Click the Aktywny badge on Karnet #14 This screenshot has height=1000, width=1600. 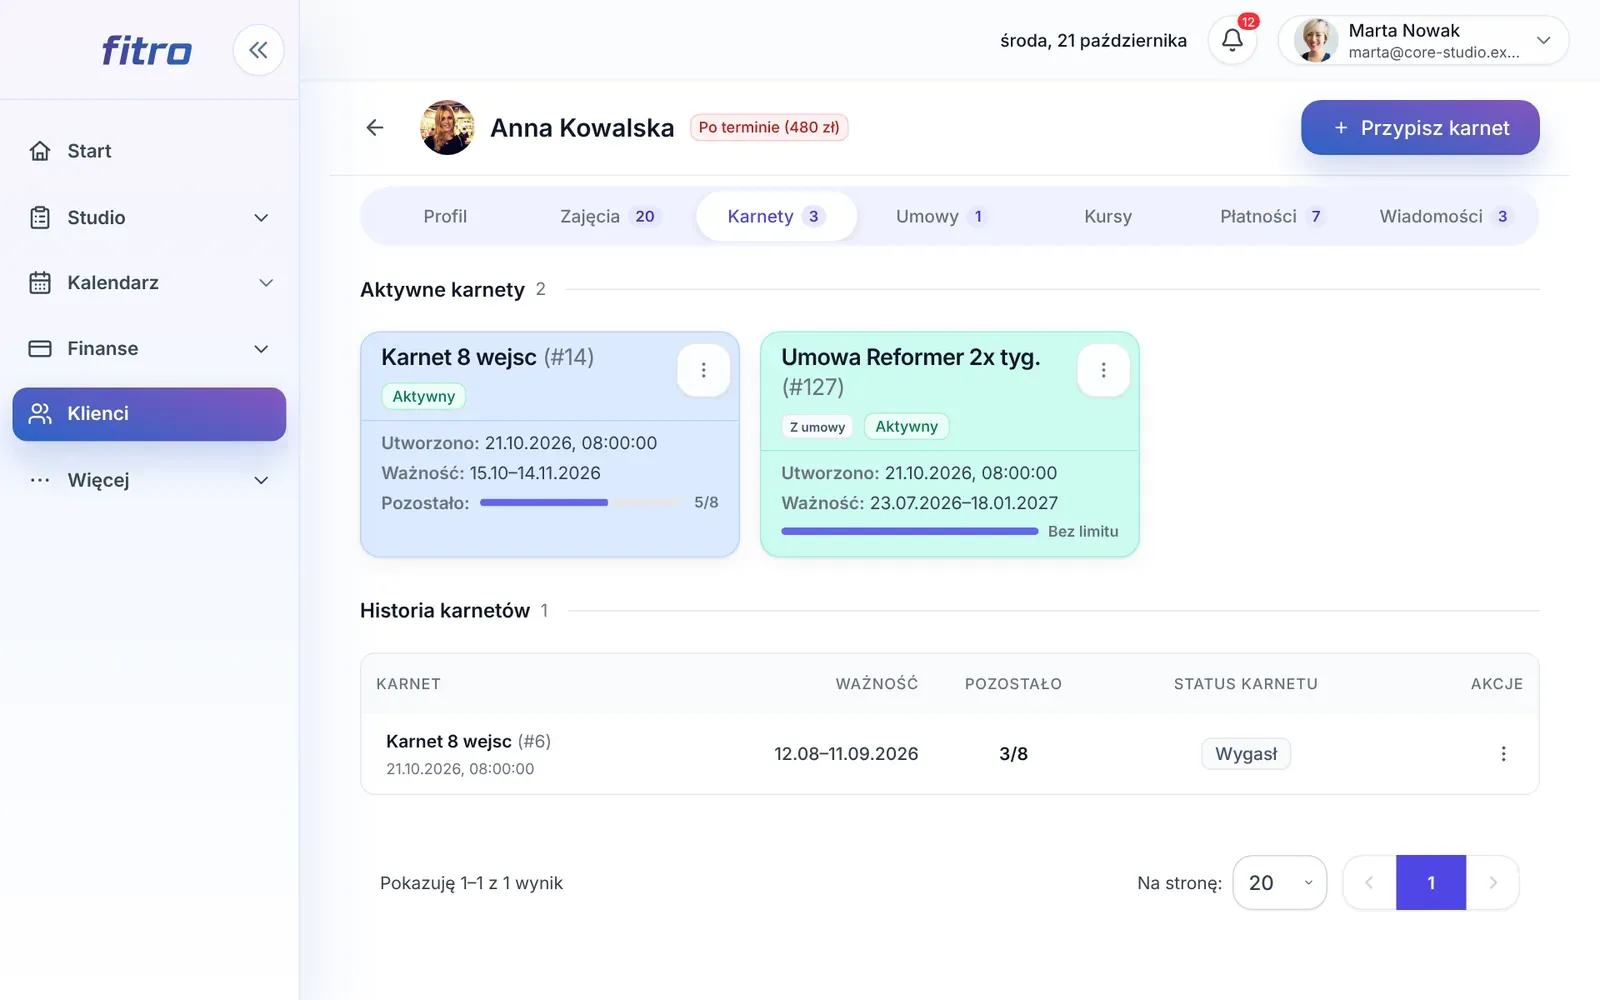coord(424,396)
